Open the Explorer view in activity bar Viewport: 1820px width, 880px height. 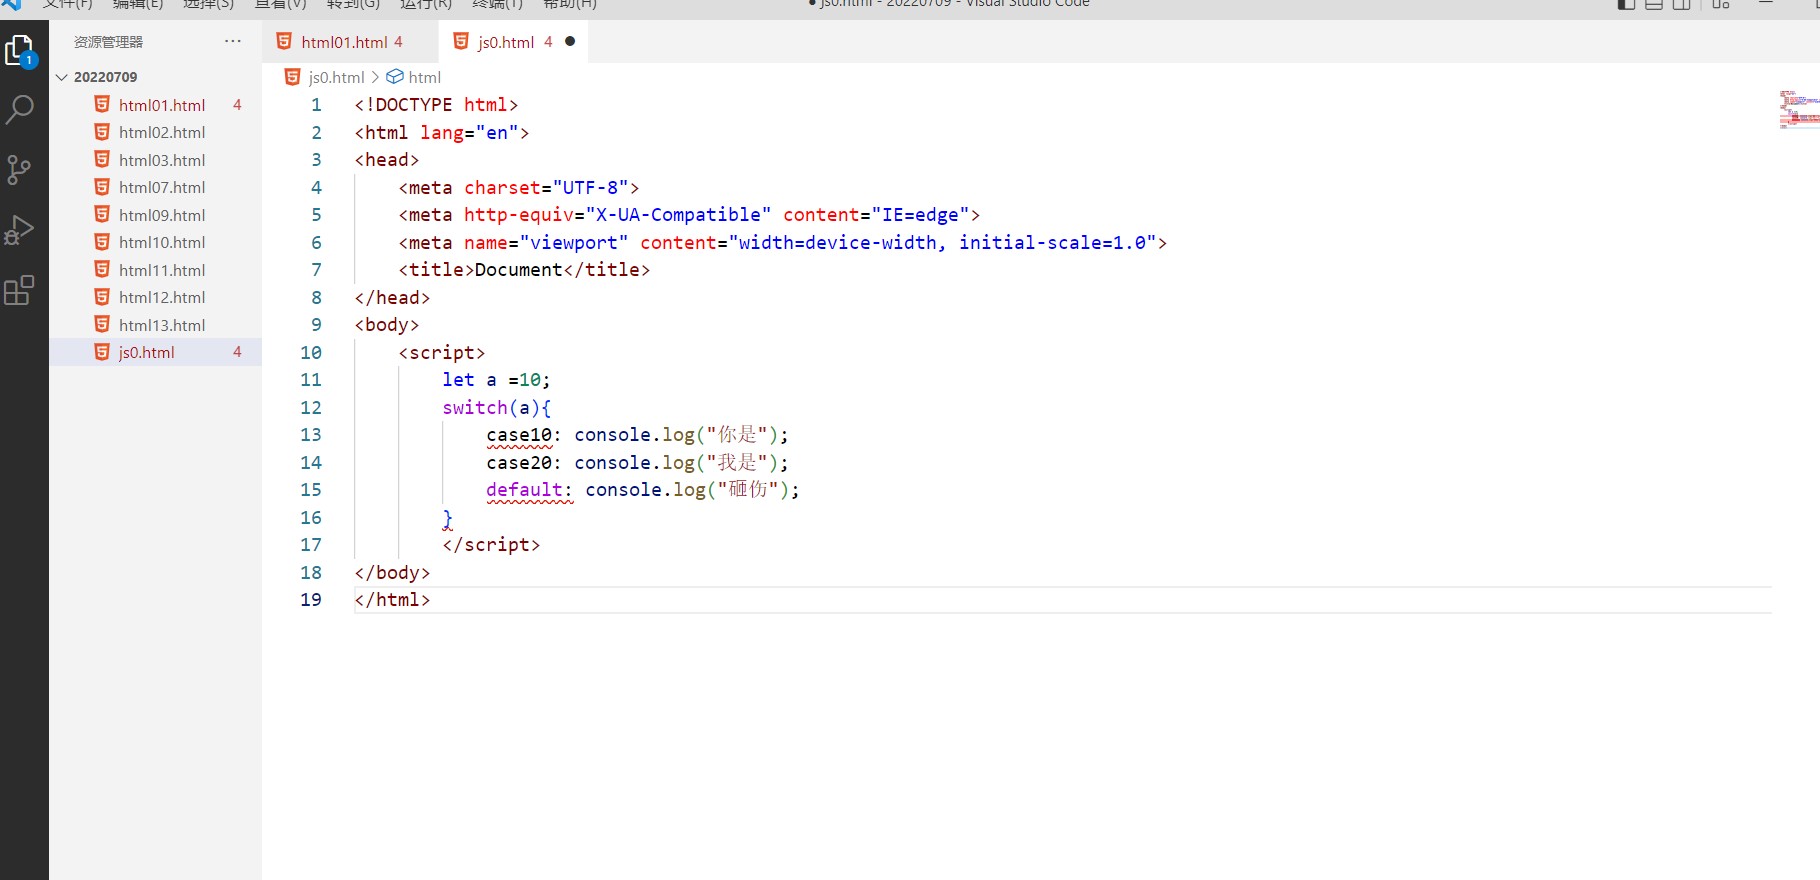pos(20,50)
